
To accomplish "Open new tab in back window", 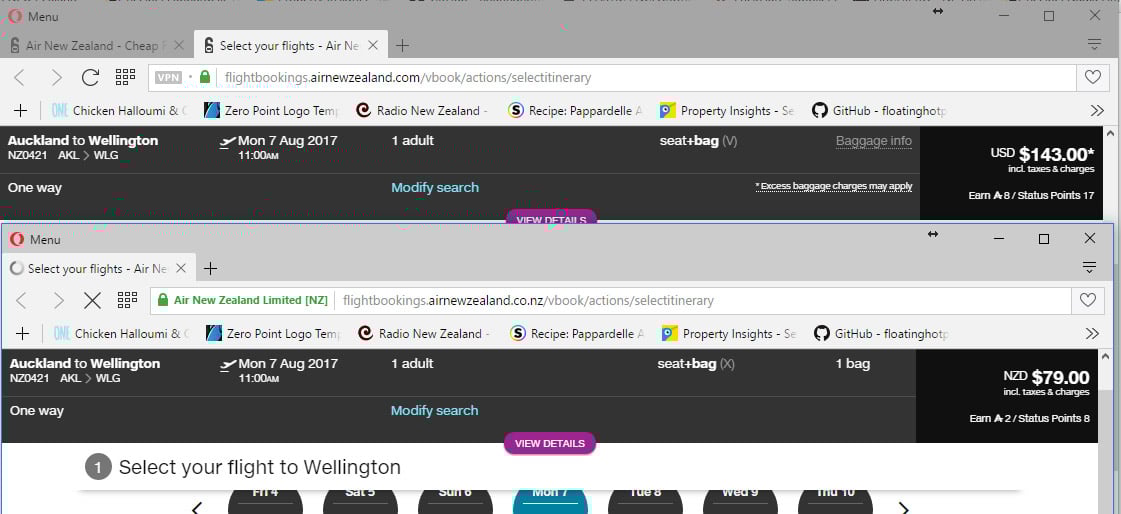I will (403, 46).
